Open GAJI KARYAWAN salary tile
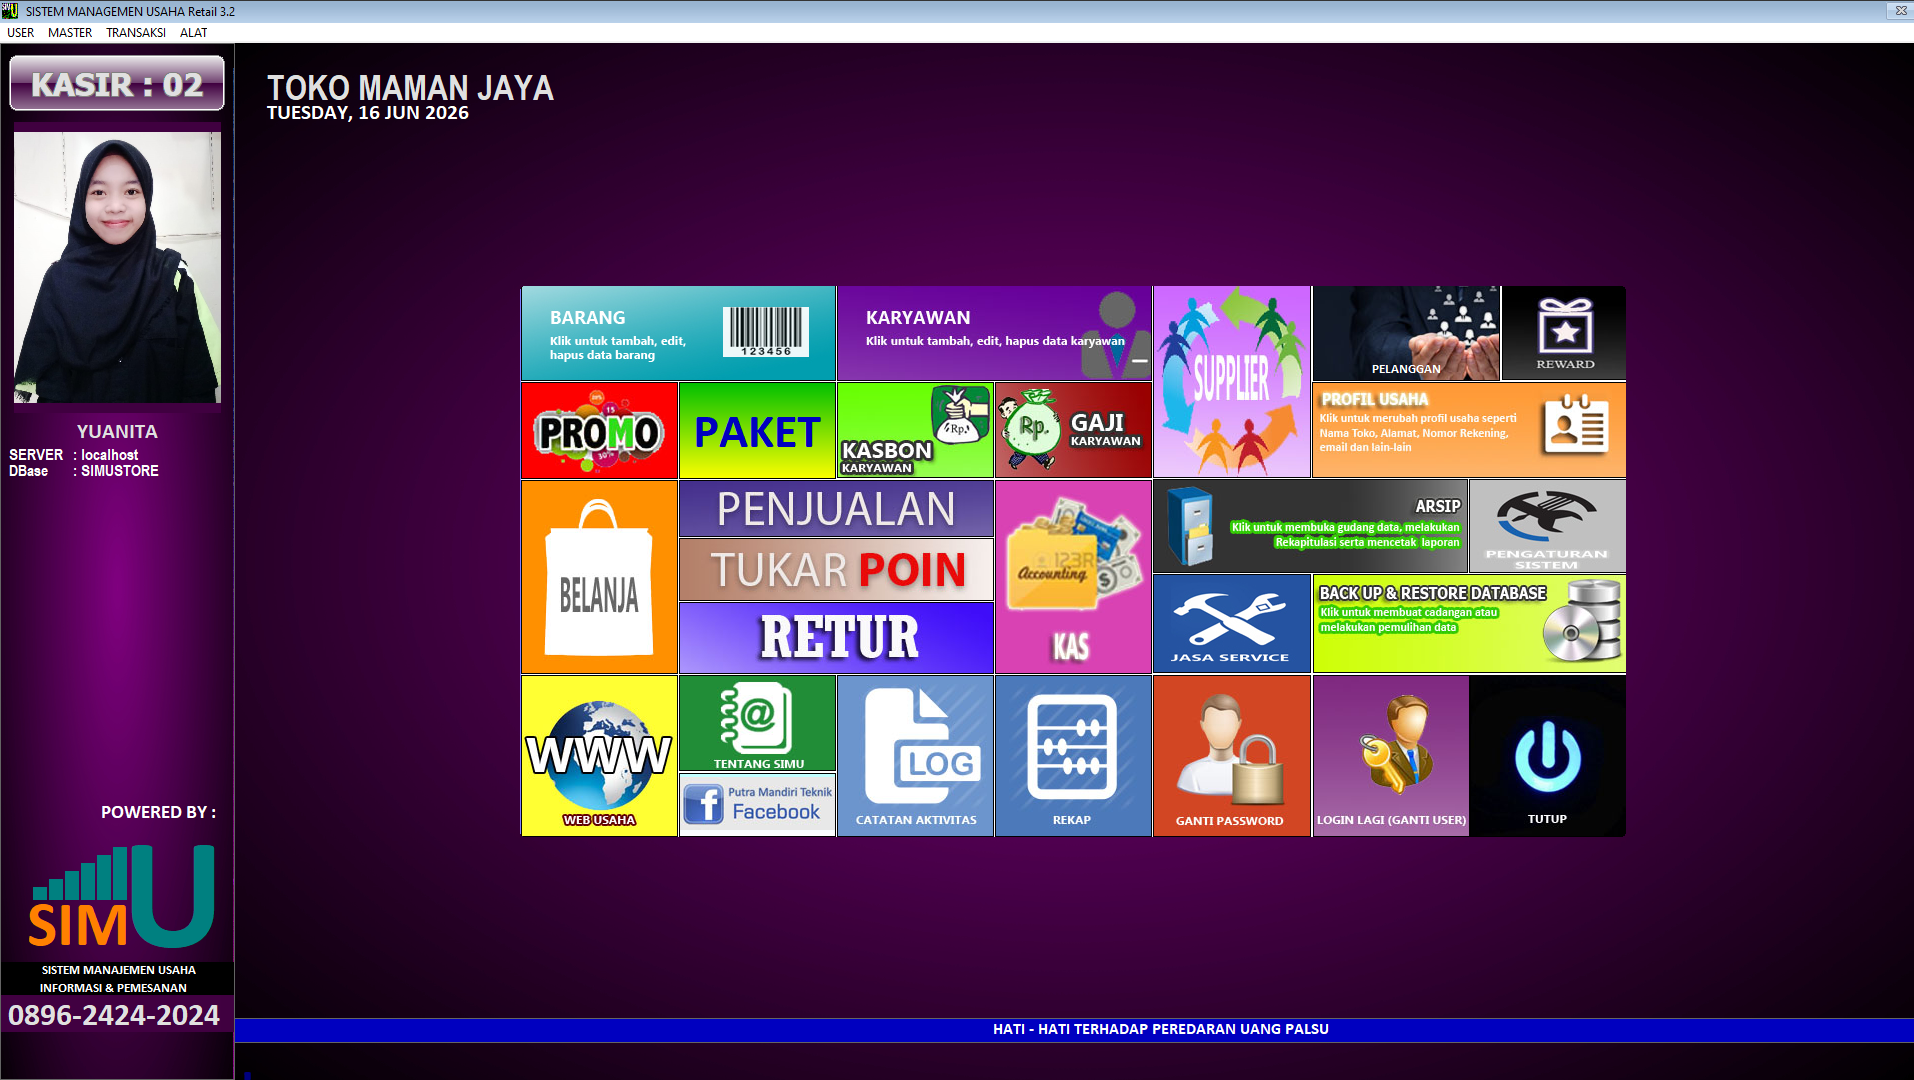The width and height of the screenshot is (1914, 1080). (x=1073, y=430)
